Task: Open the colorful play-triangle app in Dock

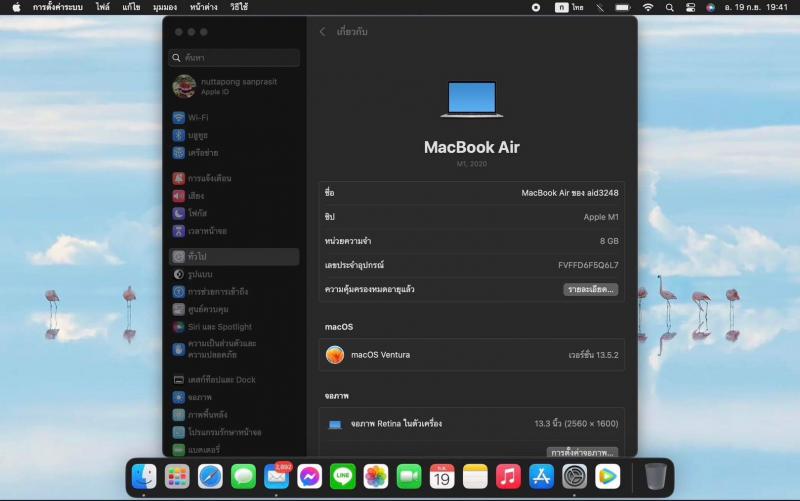Action: click(x=608, y=477)
